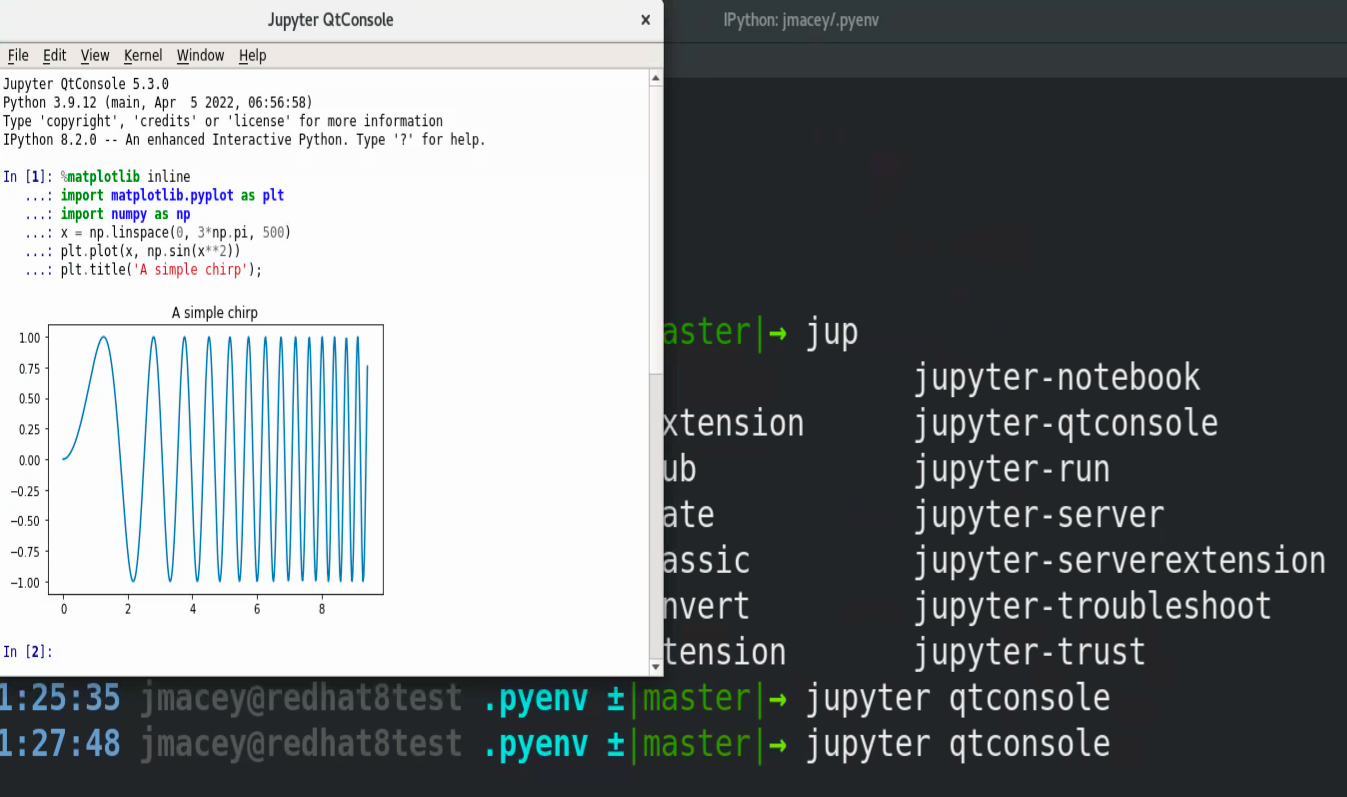The height and width of the screenshot is (797, 1347).
Task: Open the Help menu
Action: [252, 55]
